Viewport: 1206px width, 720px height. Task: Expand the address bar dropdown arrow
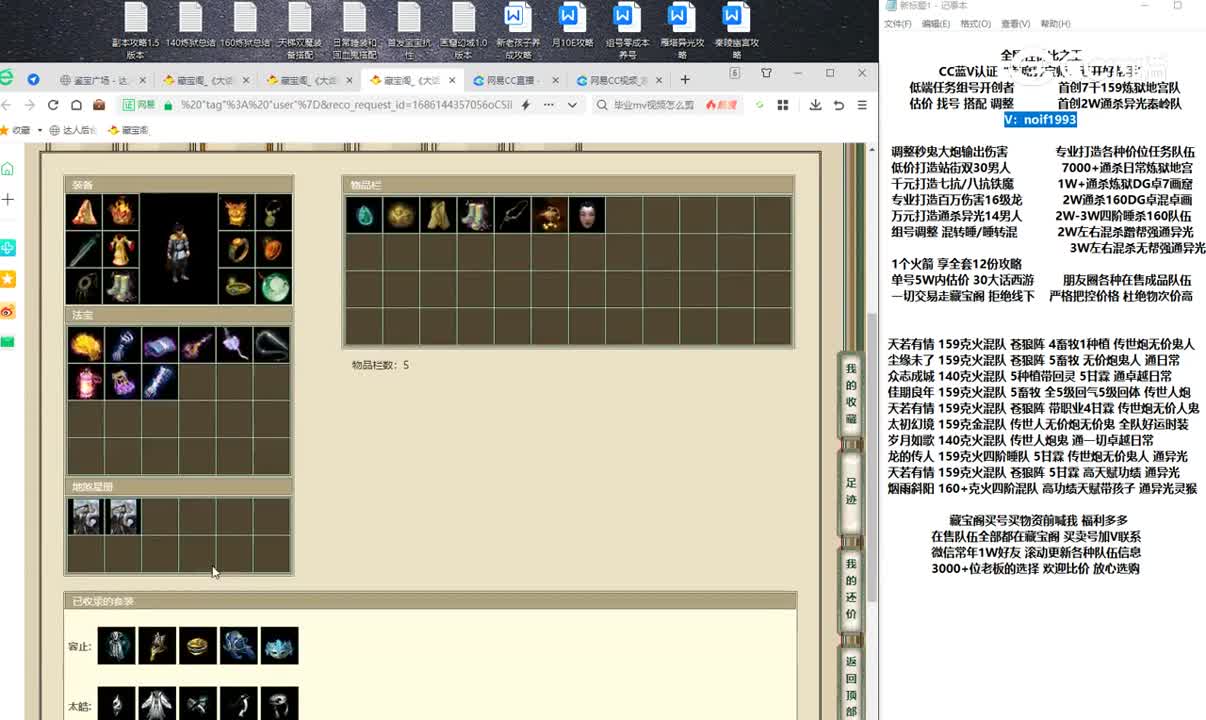572,104
